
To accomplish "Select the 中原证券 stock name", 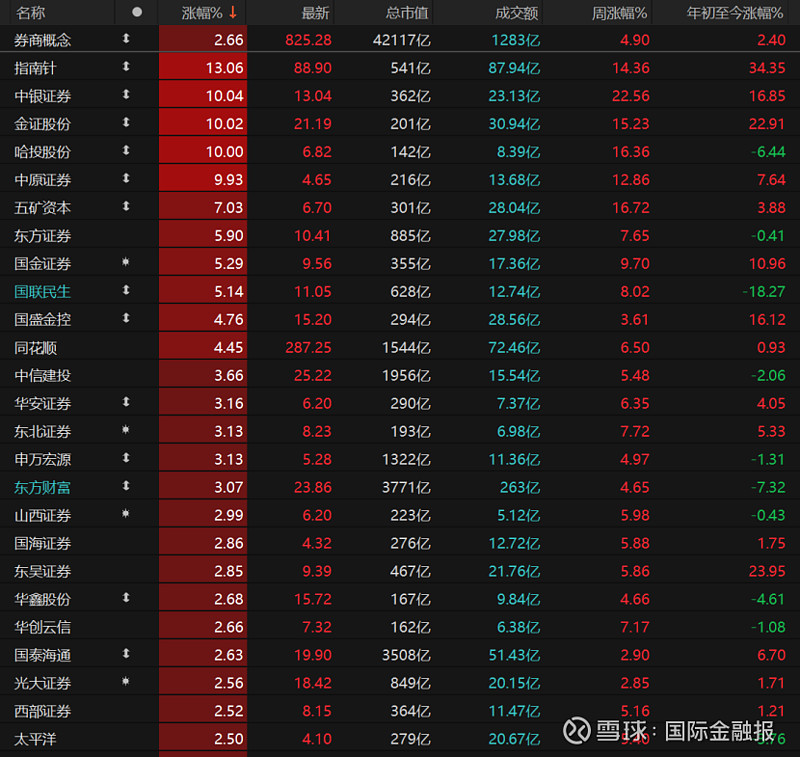I will click(42, 180).
